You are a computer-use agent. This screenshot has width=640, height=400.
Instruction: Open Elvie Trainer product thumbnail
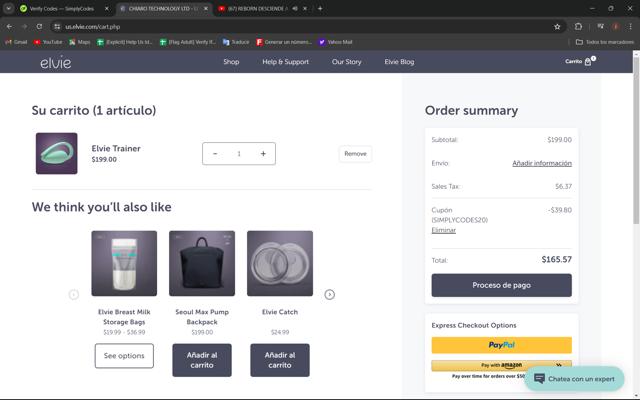56,153
